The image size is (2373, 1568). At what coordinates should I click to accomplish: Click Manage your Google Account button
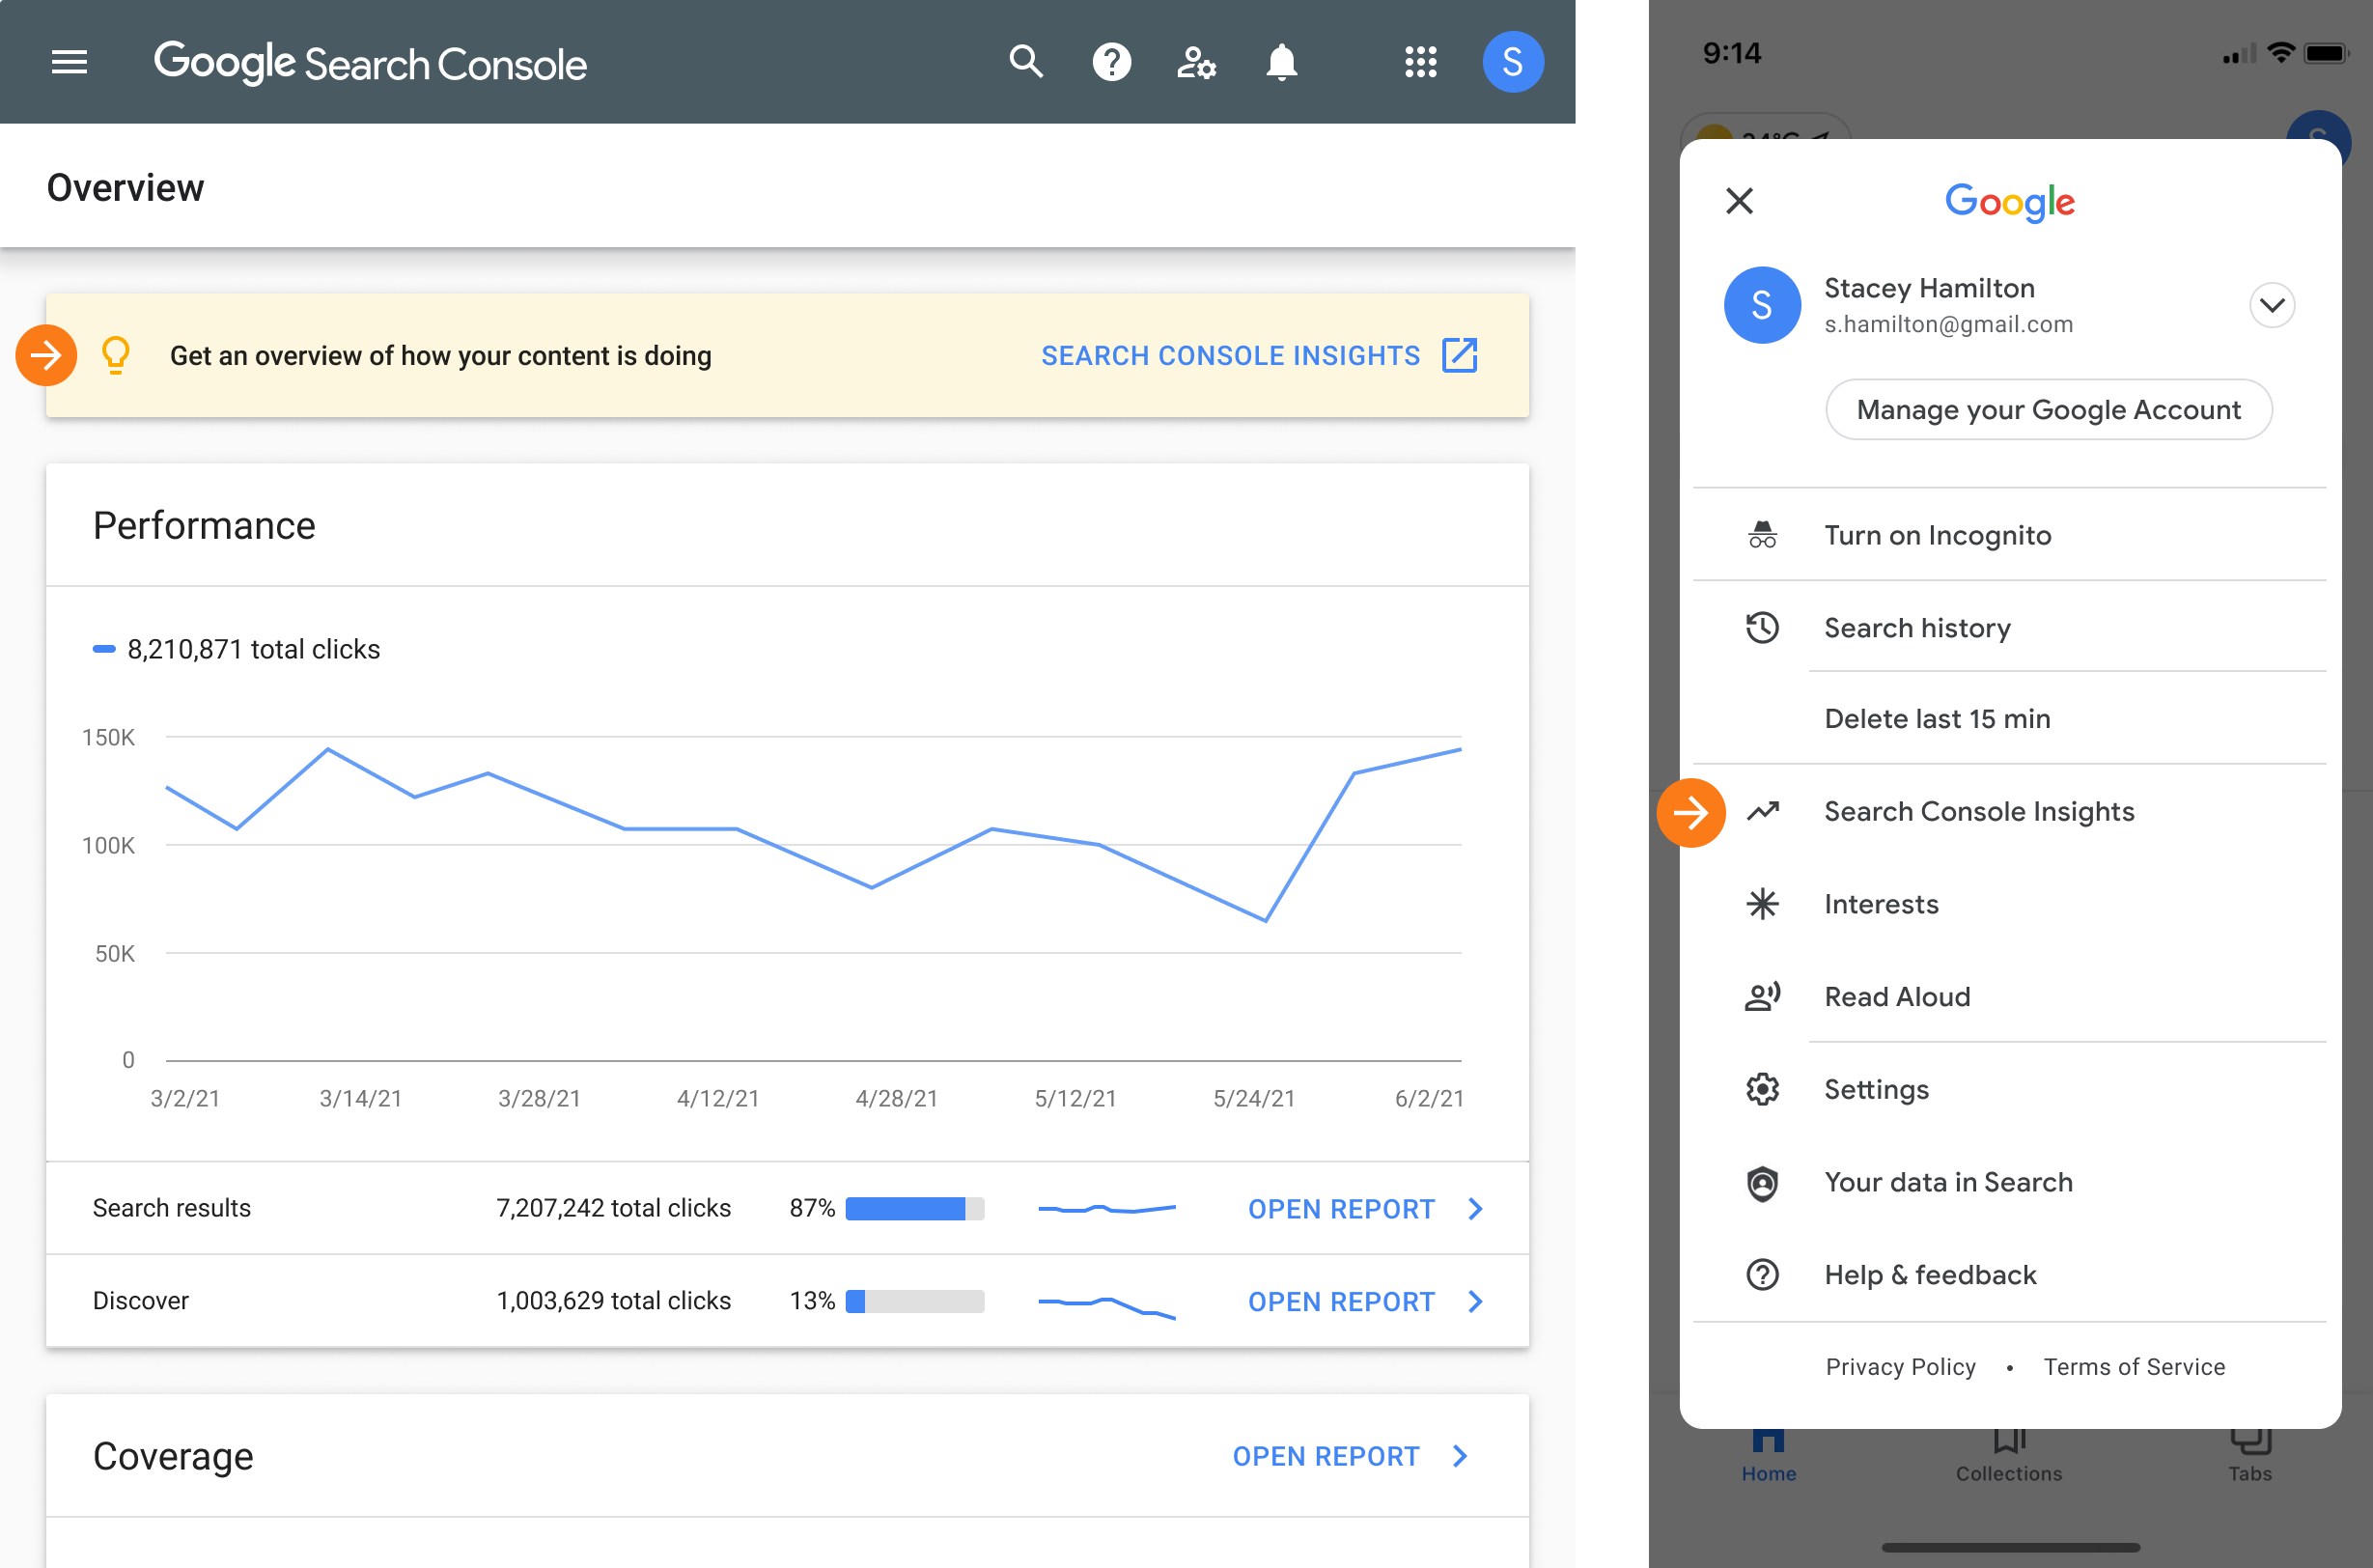[2050, 409]
